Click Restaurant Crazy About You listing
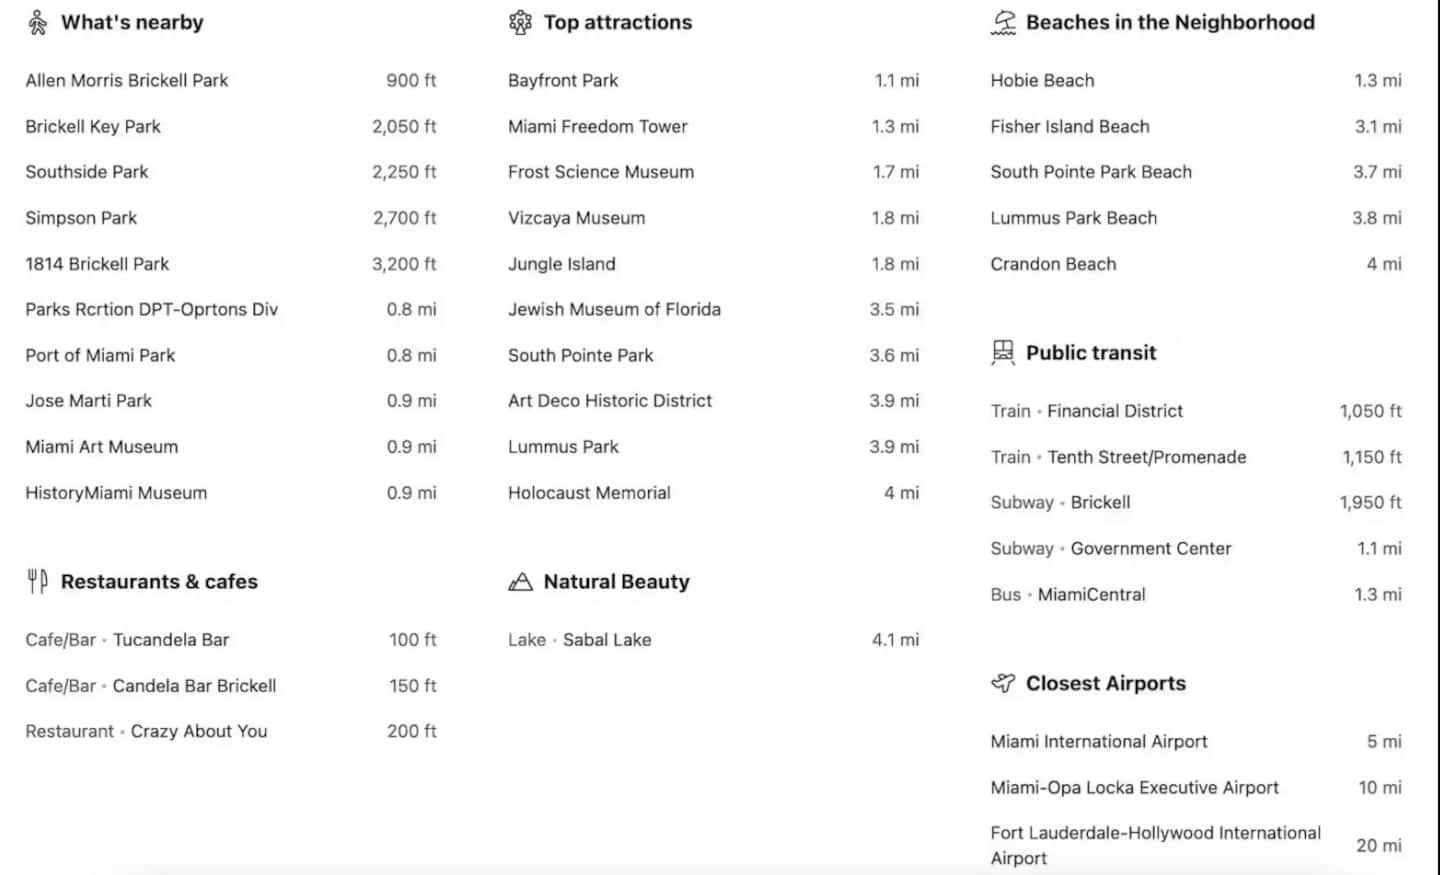Screen dimensions: 1440x875 [x=231, y=731]
